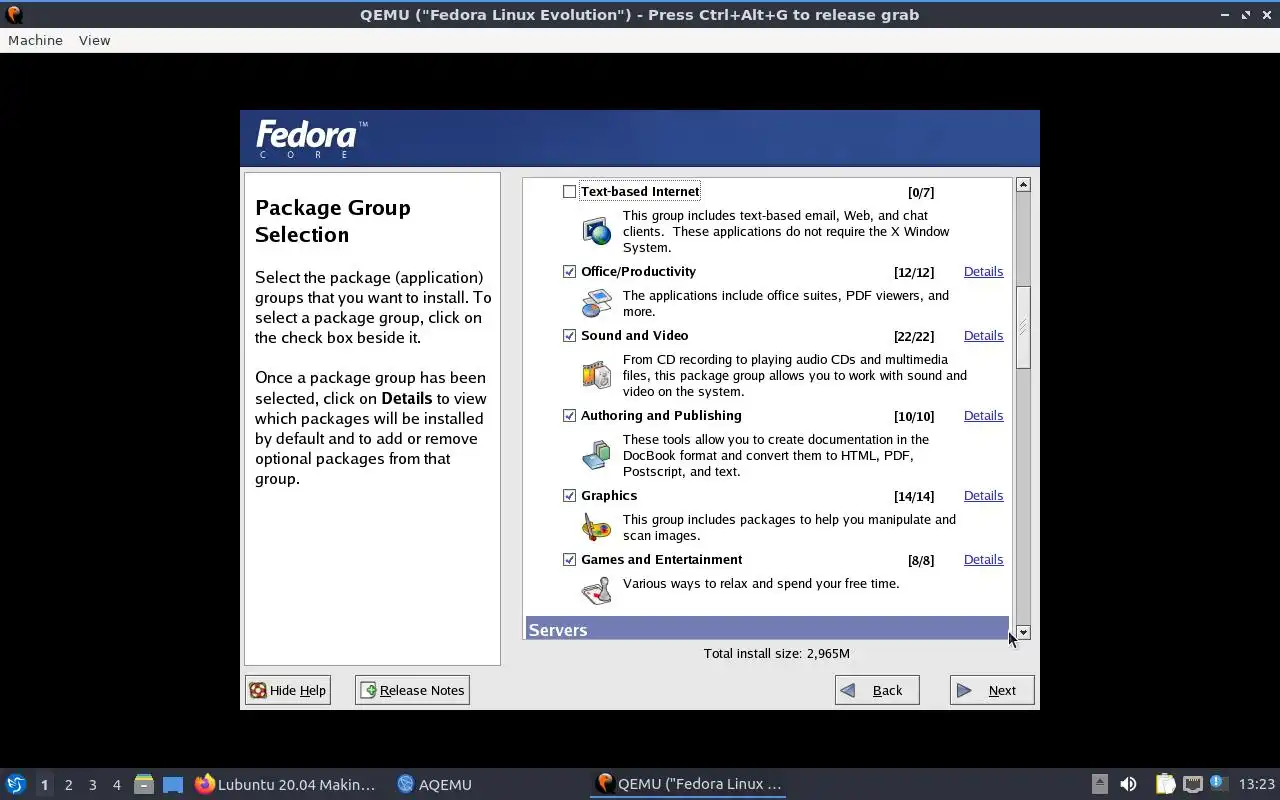Click the Servers section header
Screen dimensions: 1280x800
pyautogui.click(x=767, y=629)
